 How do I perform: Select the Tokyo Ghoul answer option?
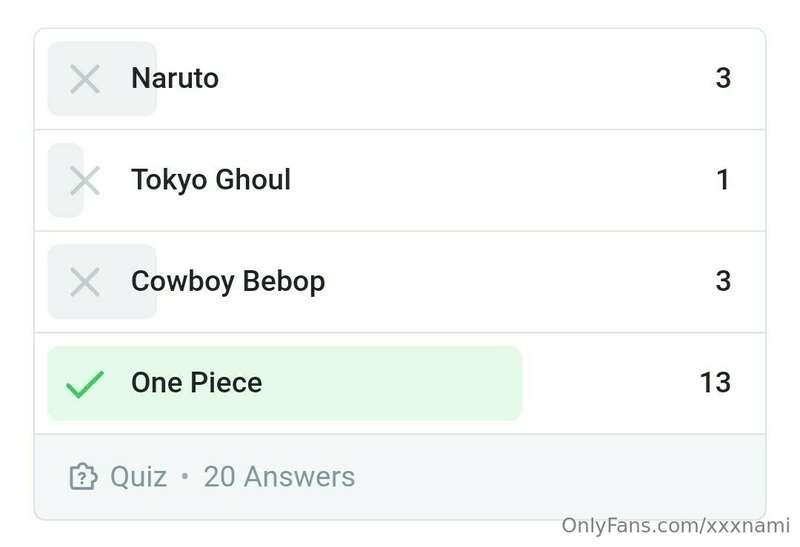click(400, 181)
